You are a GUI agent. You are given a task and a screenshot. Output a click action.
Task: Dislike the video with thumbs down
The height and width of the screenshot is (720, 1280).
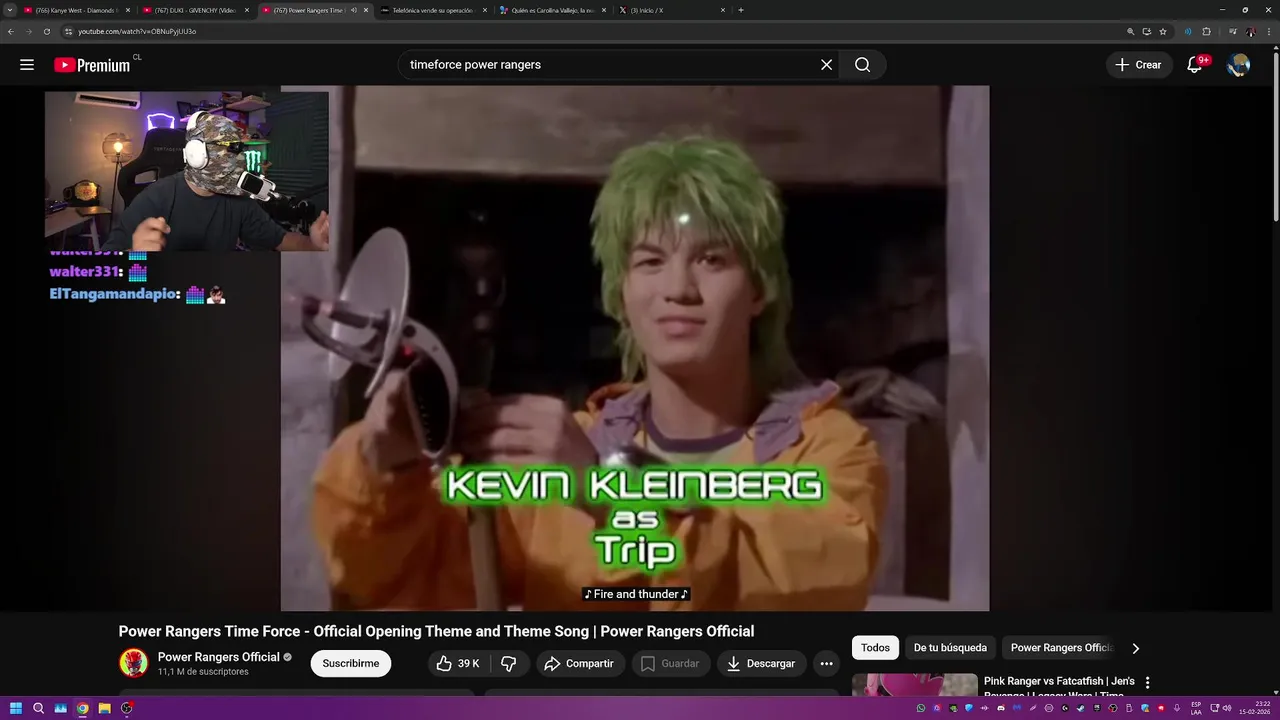coord(508,663)
